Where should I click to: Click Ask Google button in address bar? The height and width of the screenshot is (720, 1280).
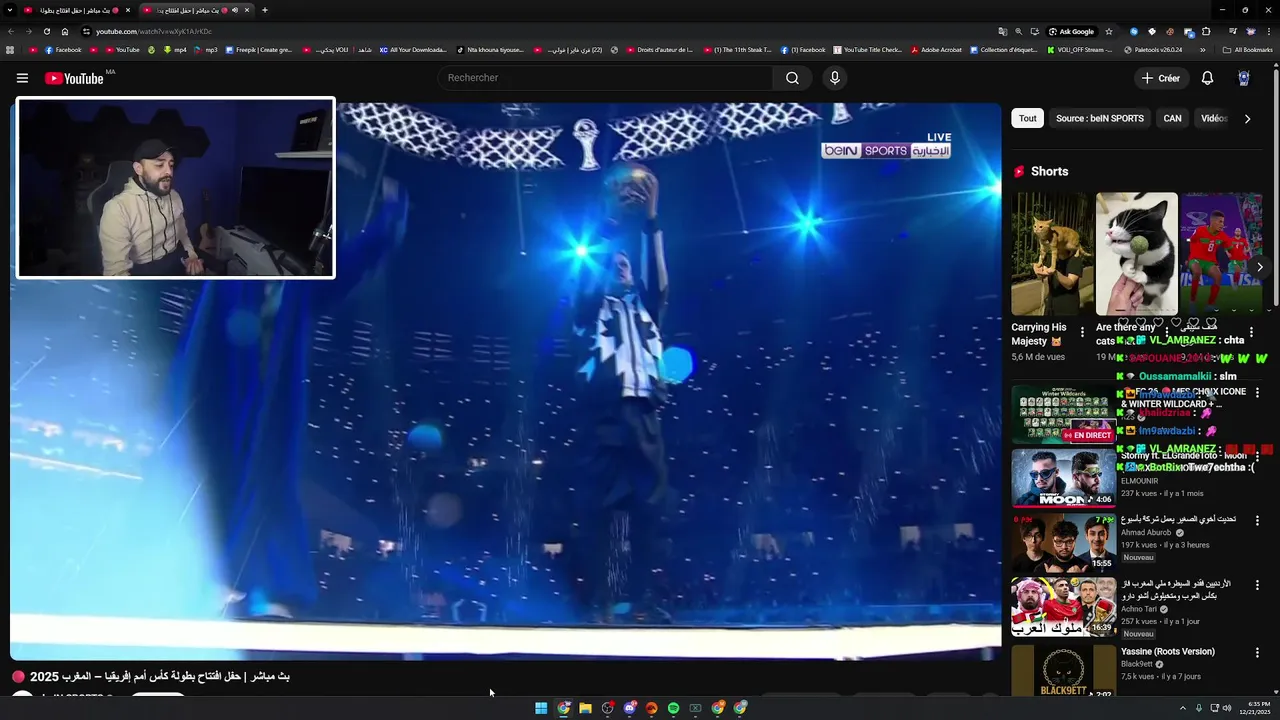[1071, 31]
